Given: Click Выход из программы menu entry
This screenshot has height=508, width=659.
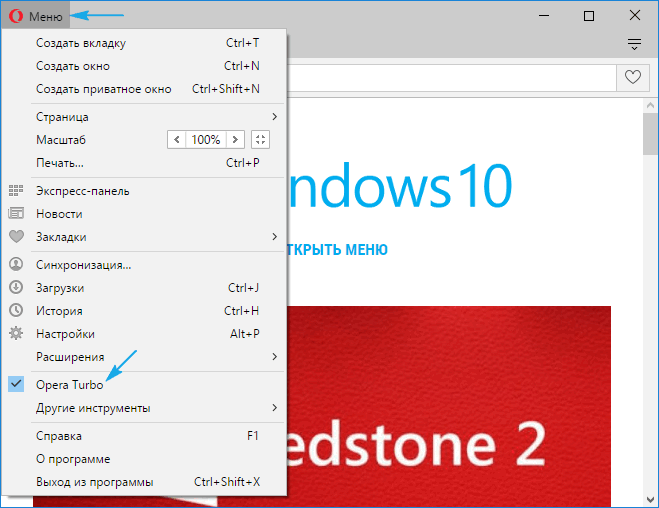Looking at the screenshot, I should coord(94,482).
